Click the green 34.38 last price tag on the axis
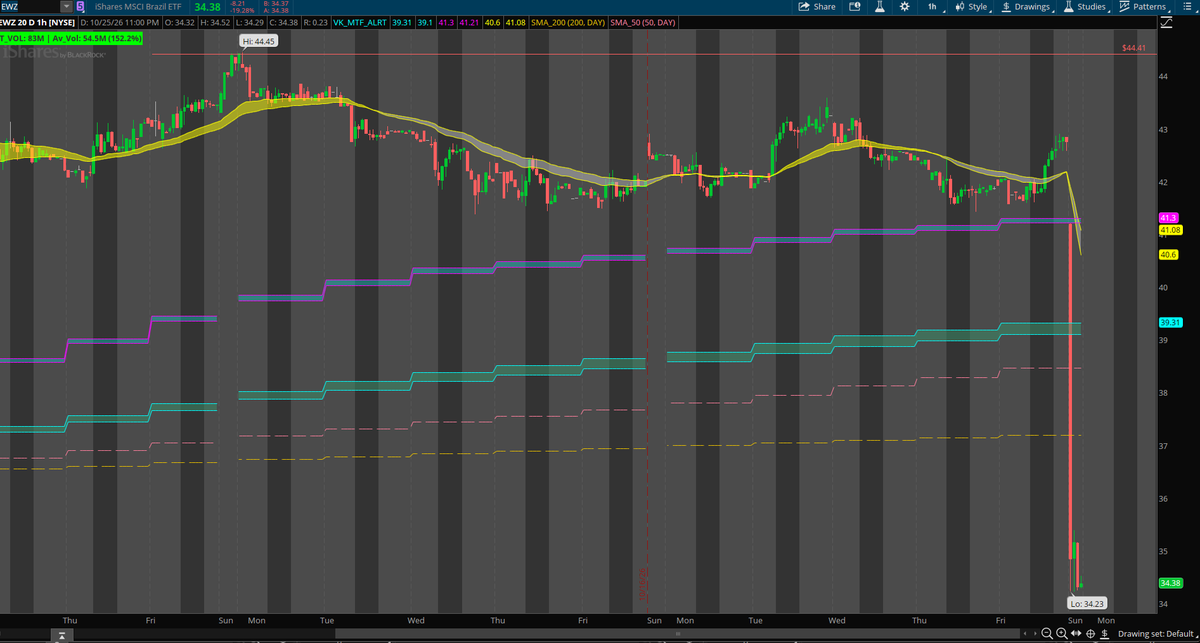The height and width of the screenshot is (643, 1200). click(1171, 583)
